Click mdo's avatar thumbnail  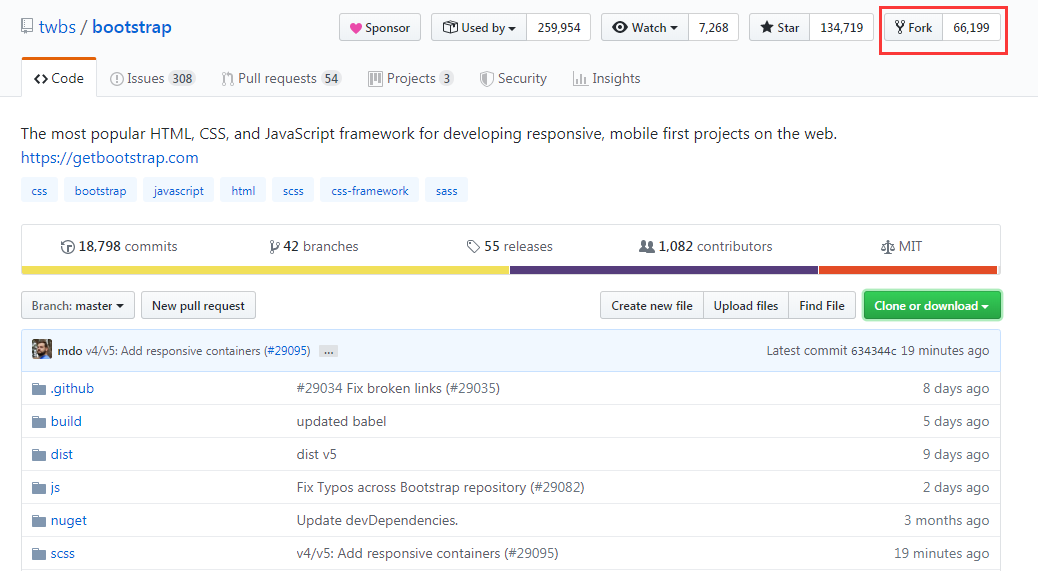click(42, 349)
